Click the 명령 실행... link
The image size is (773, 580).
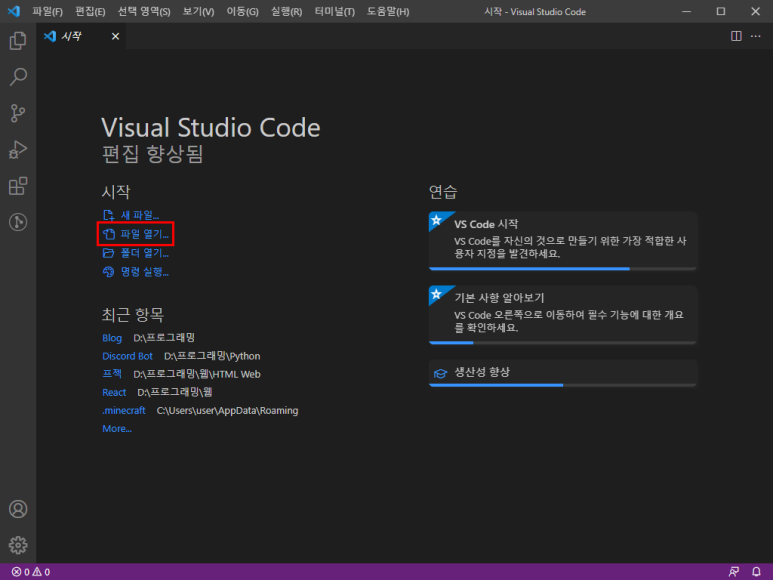(x=144, y=272)
